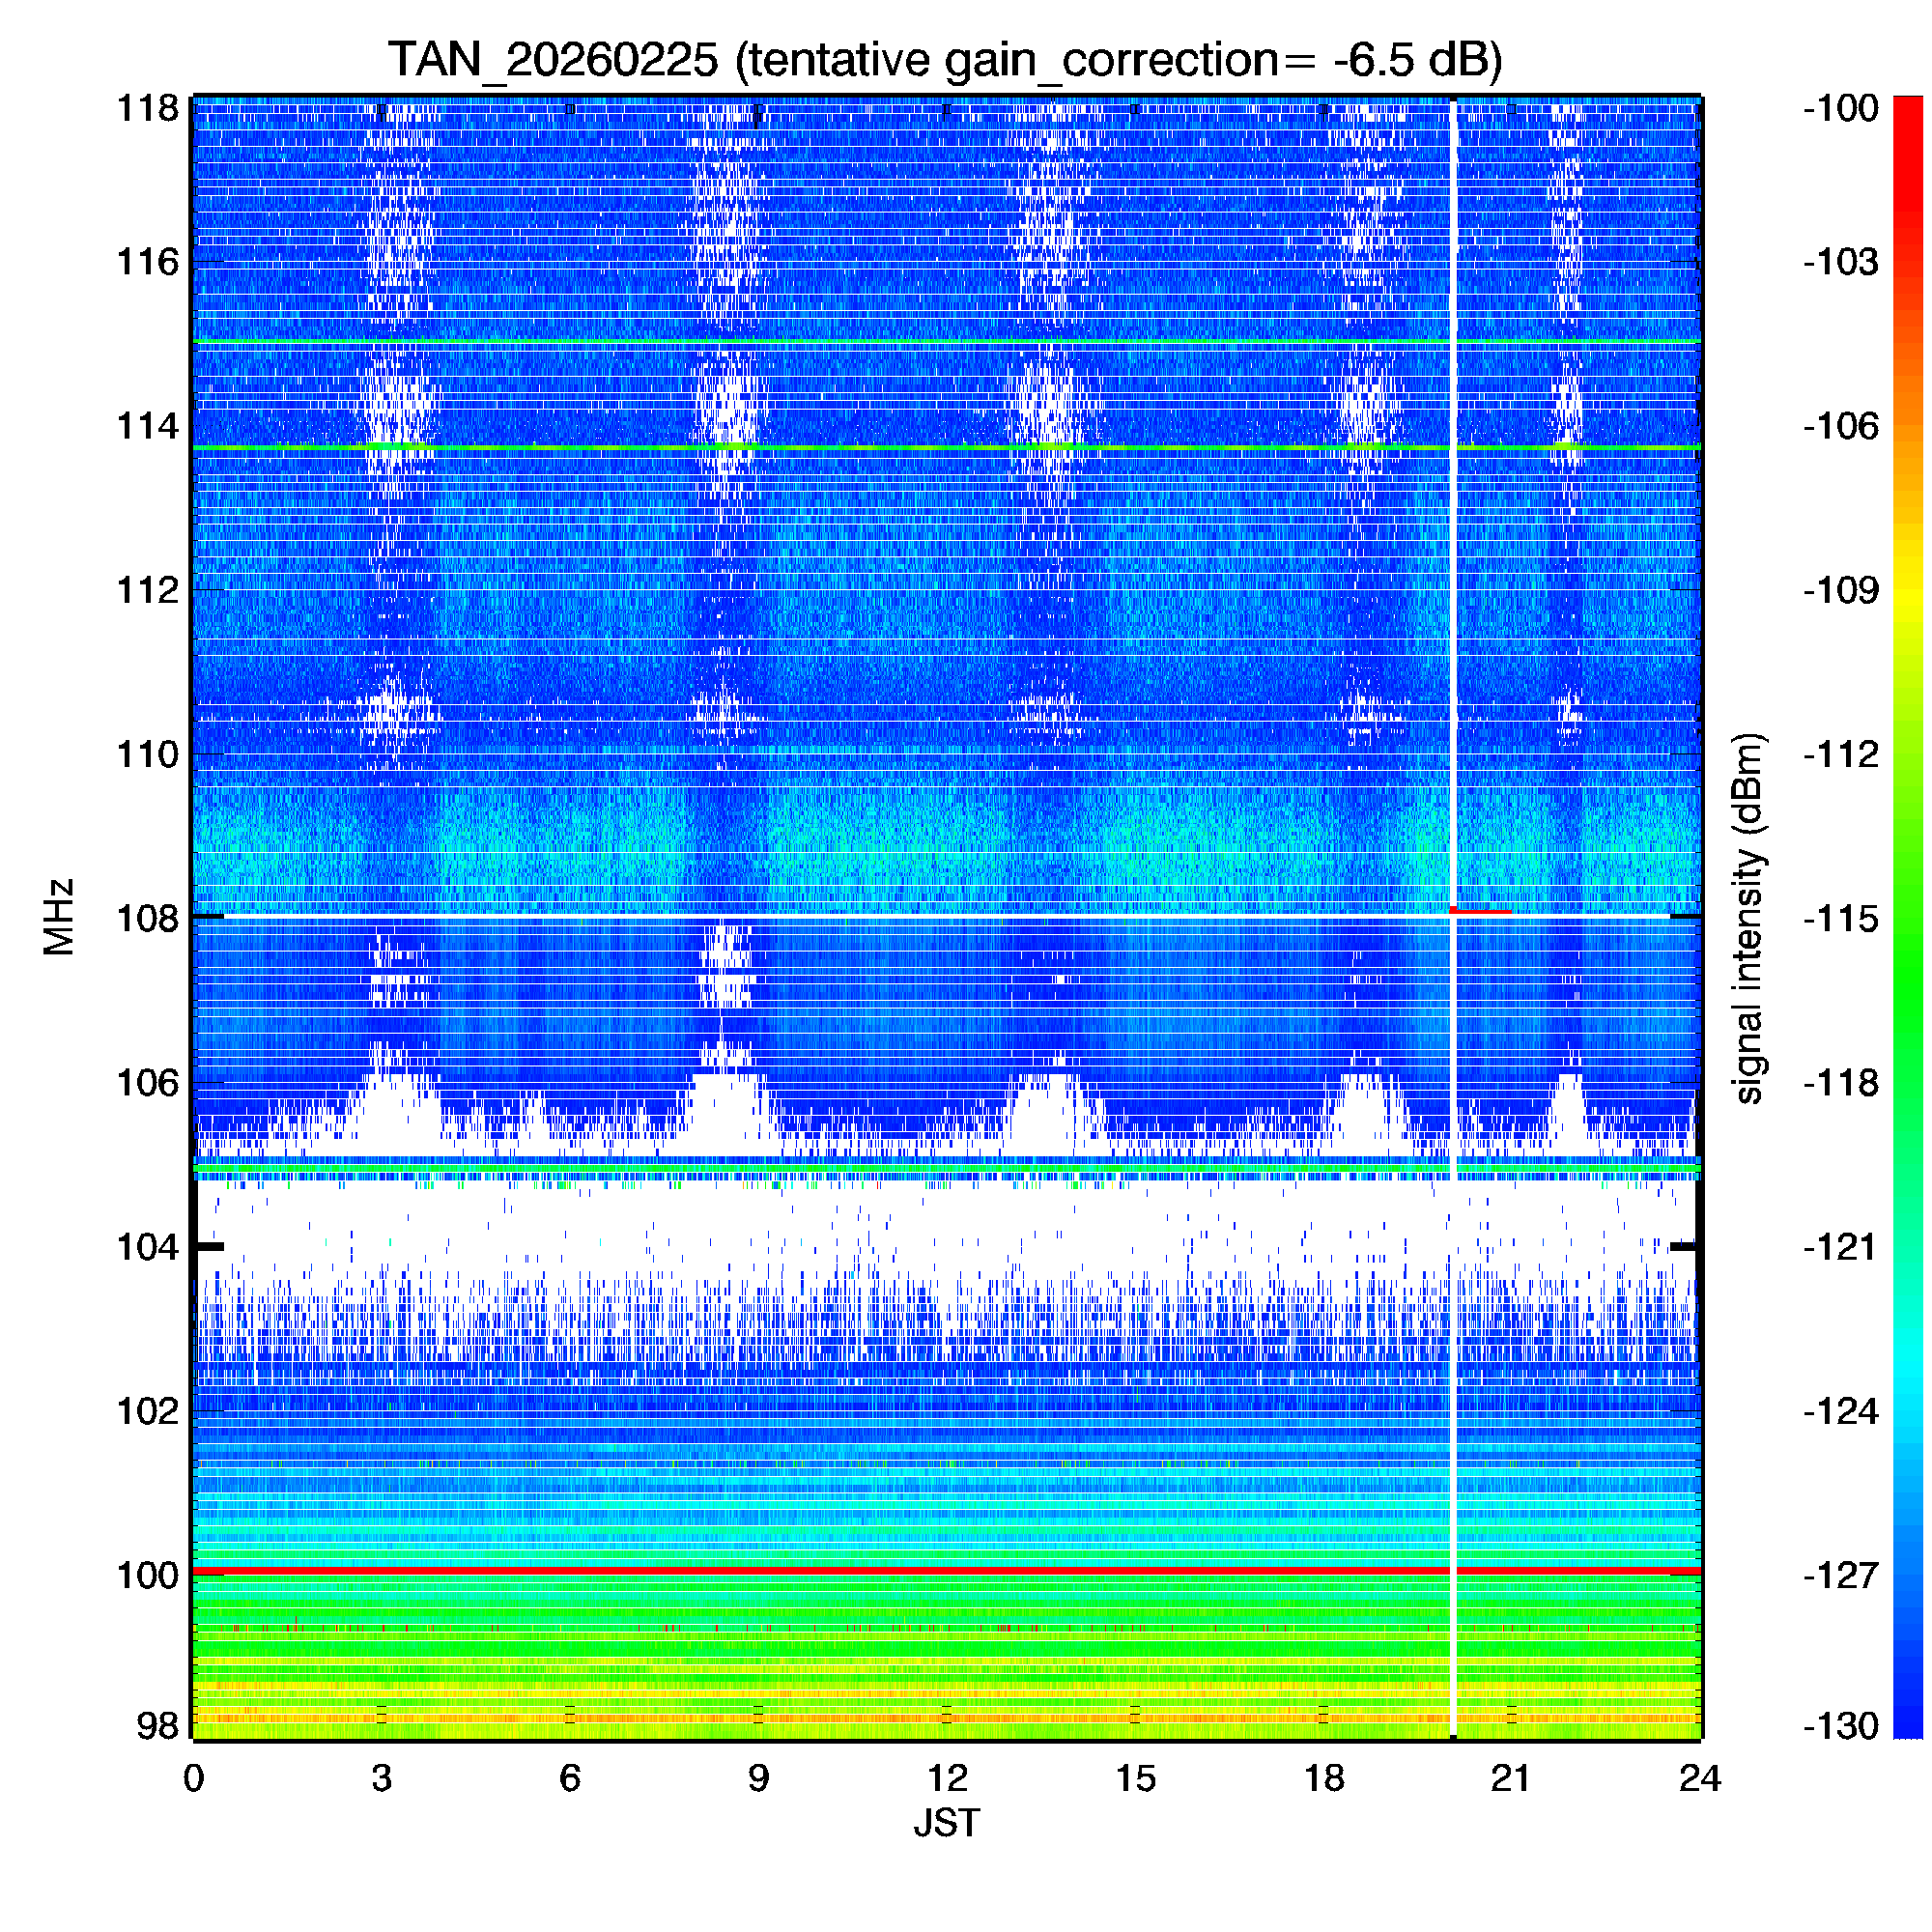Click the 104 tick label on the y-axis
This screenshot has width=1932, height=1932.
(x=148, y=1247)
